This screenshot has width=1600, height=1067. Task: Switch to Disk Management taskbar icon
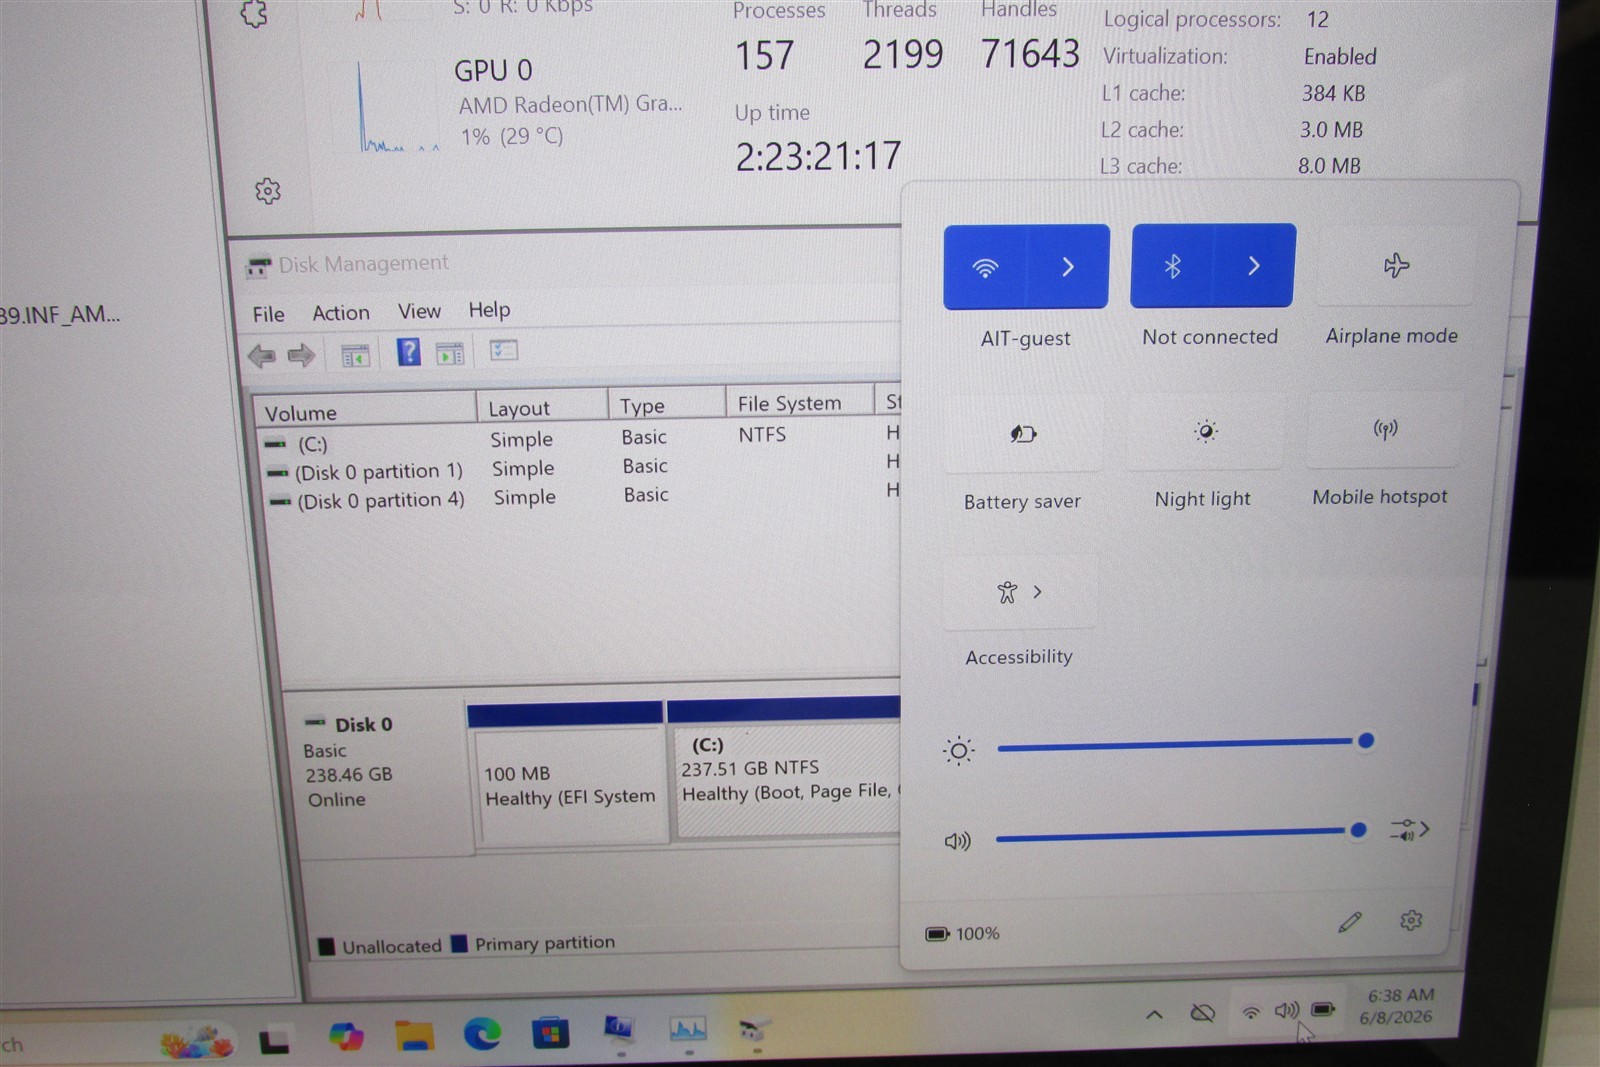pyautogui.click(x=754, y=1028)
